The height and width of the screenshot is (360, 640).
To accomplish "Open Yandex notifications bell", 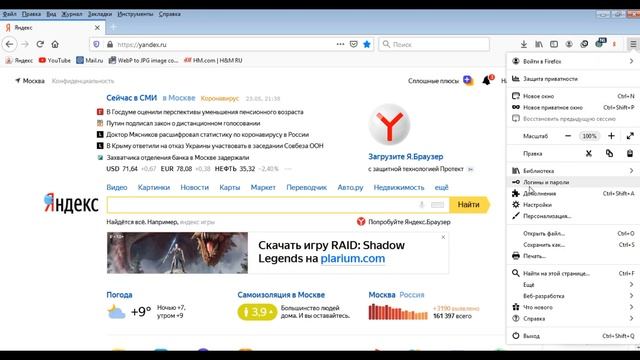I will pos(487,80).
